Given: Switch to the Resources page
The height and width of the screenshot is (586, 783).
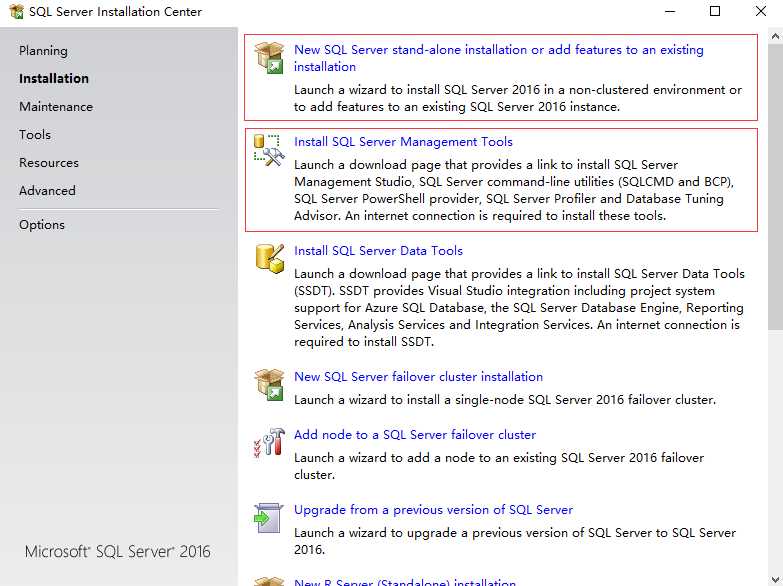Looking at the screenshot, I should click(x=49, y=162).
